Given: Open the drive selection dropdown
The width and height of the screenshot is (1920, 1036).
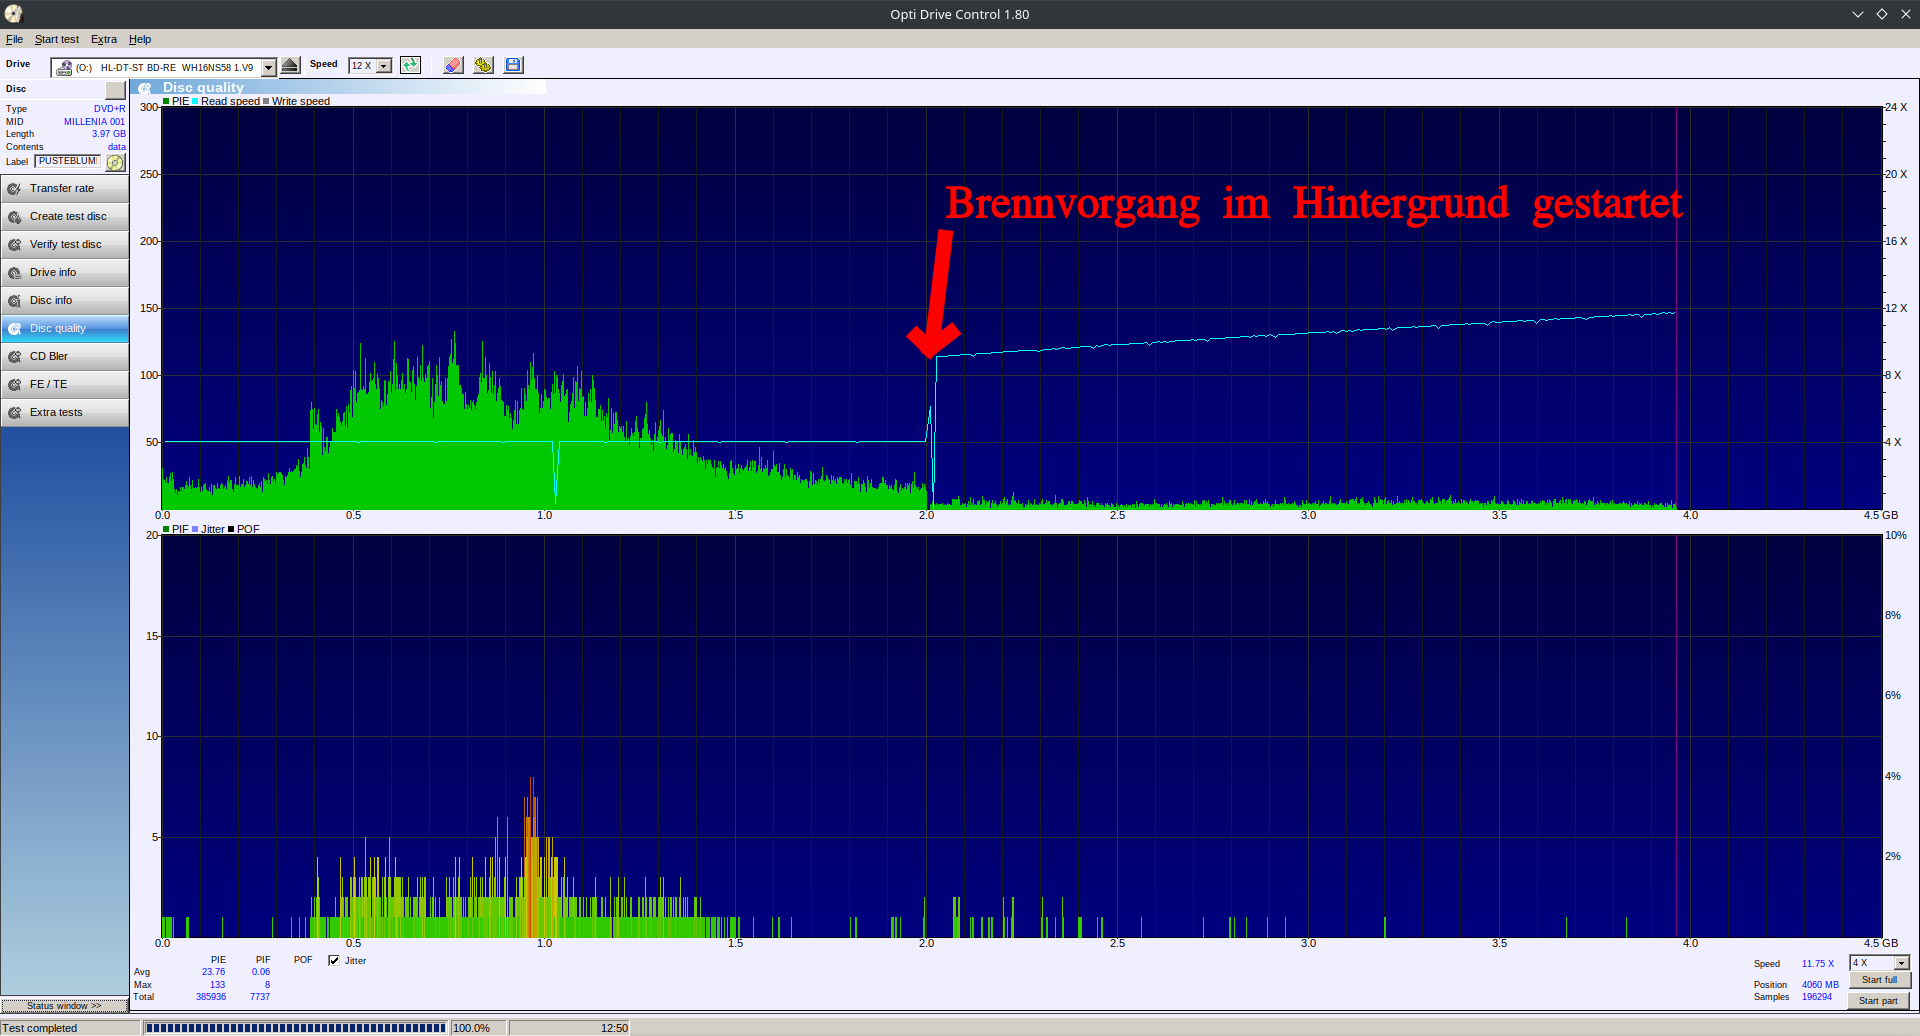Looking at the screenshot, I should point(267,67).
